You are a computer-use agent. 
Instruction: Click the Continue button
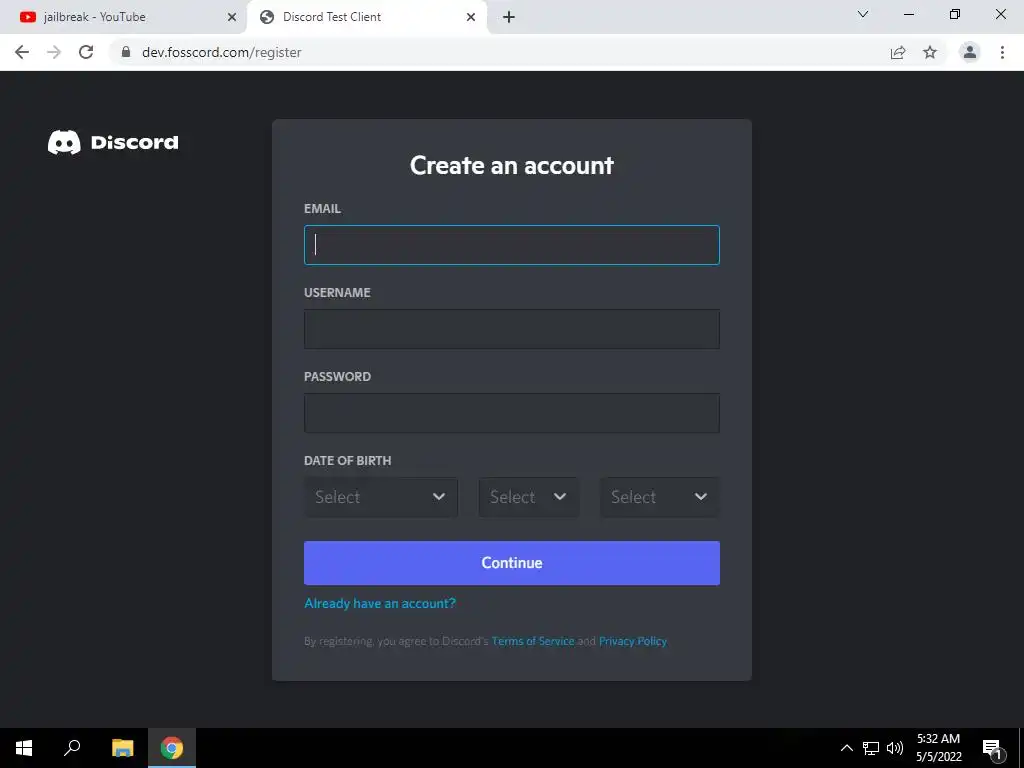pyautogui.click(x=512, y=563)
